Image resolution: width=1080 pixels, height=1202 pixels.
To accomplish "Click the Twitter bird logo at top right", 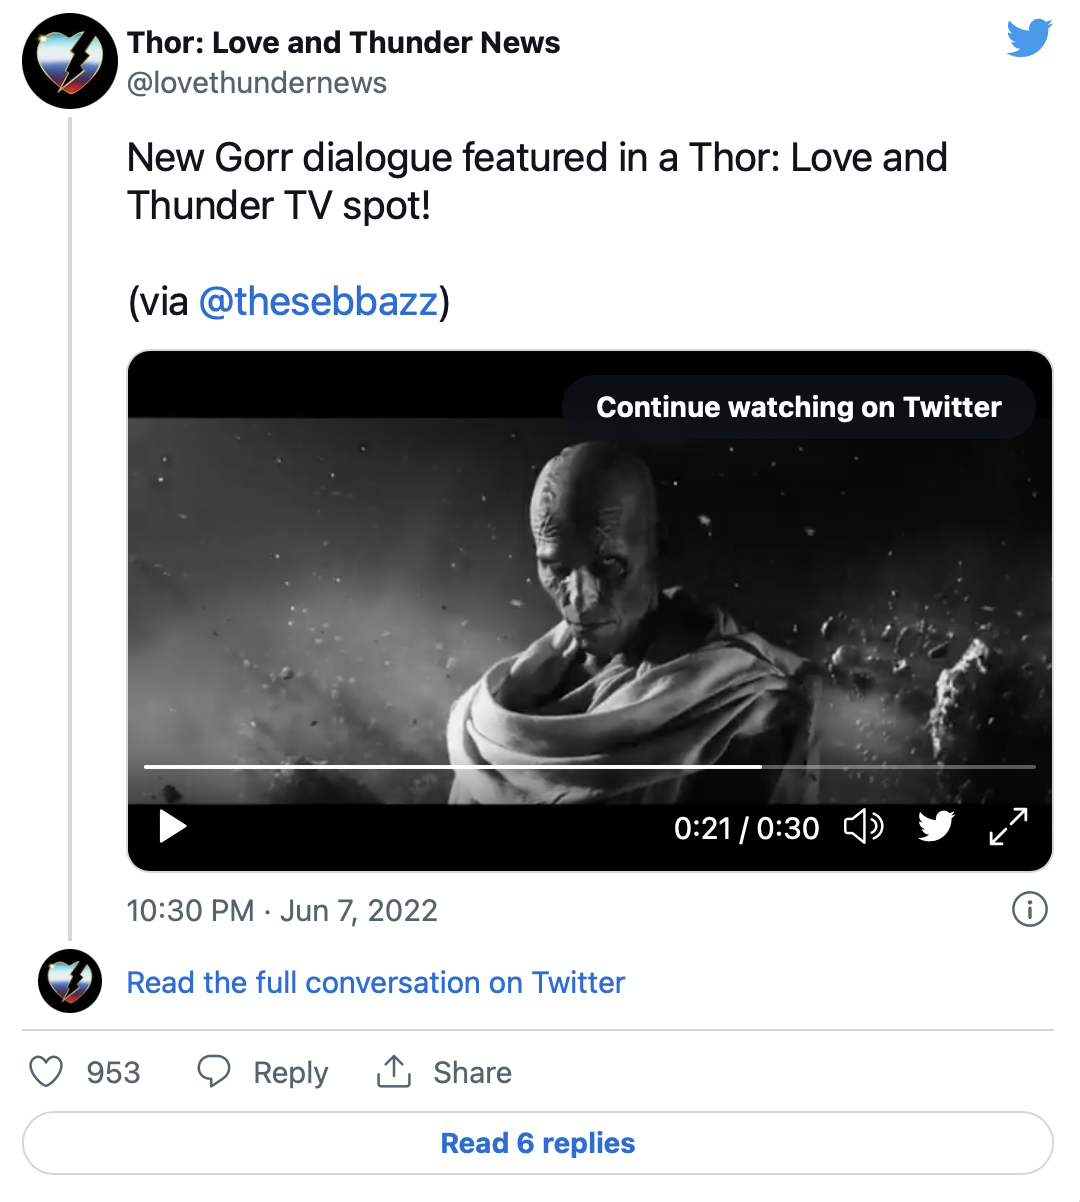I will [1029, 38].
